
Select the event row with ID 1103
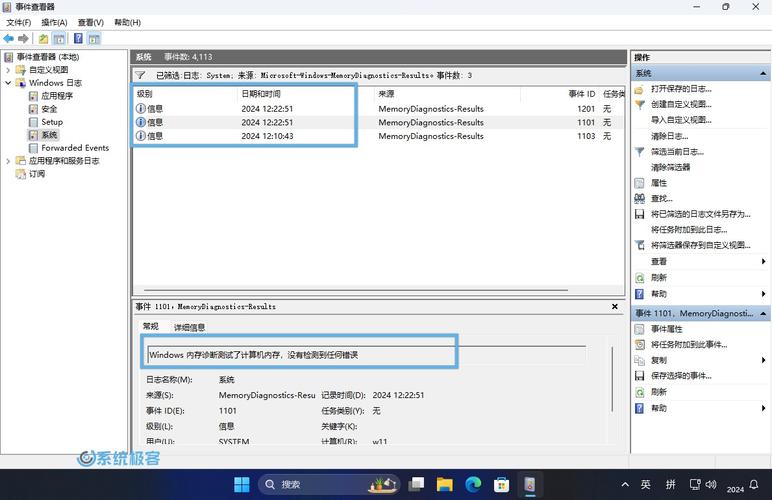click(378, 136)
